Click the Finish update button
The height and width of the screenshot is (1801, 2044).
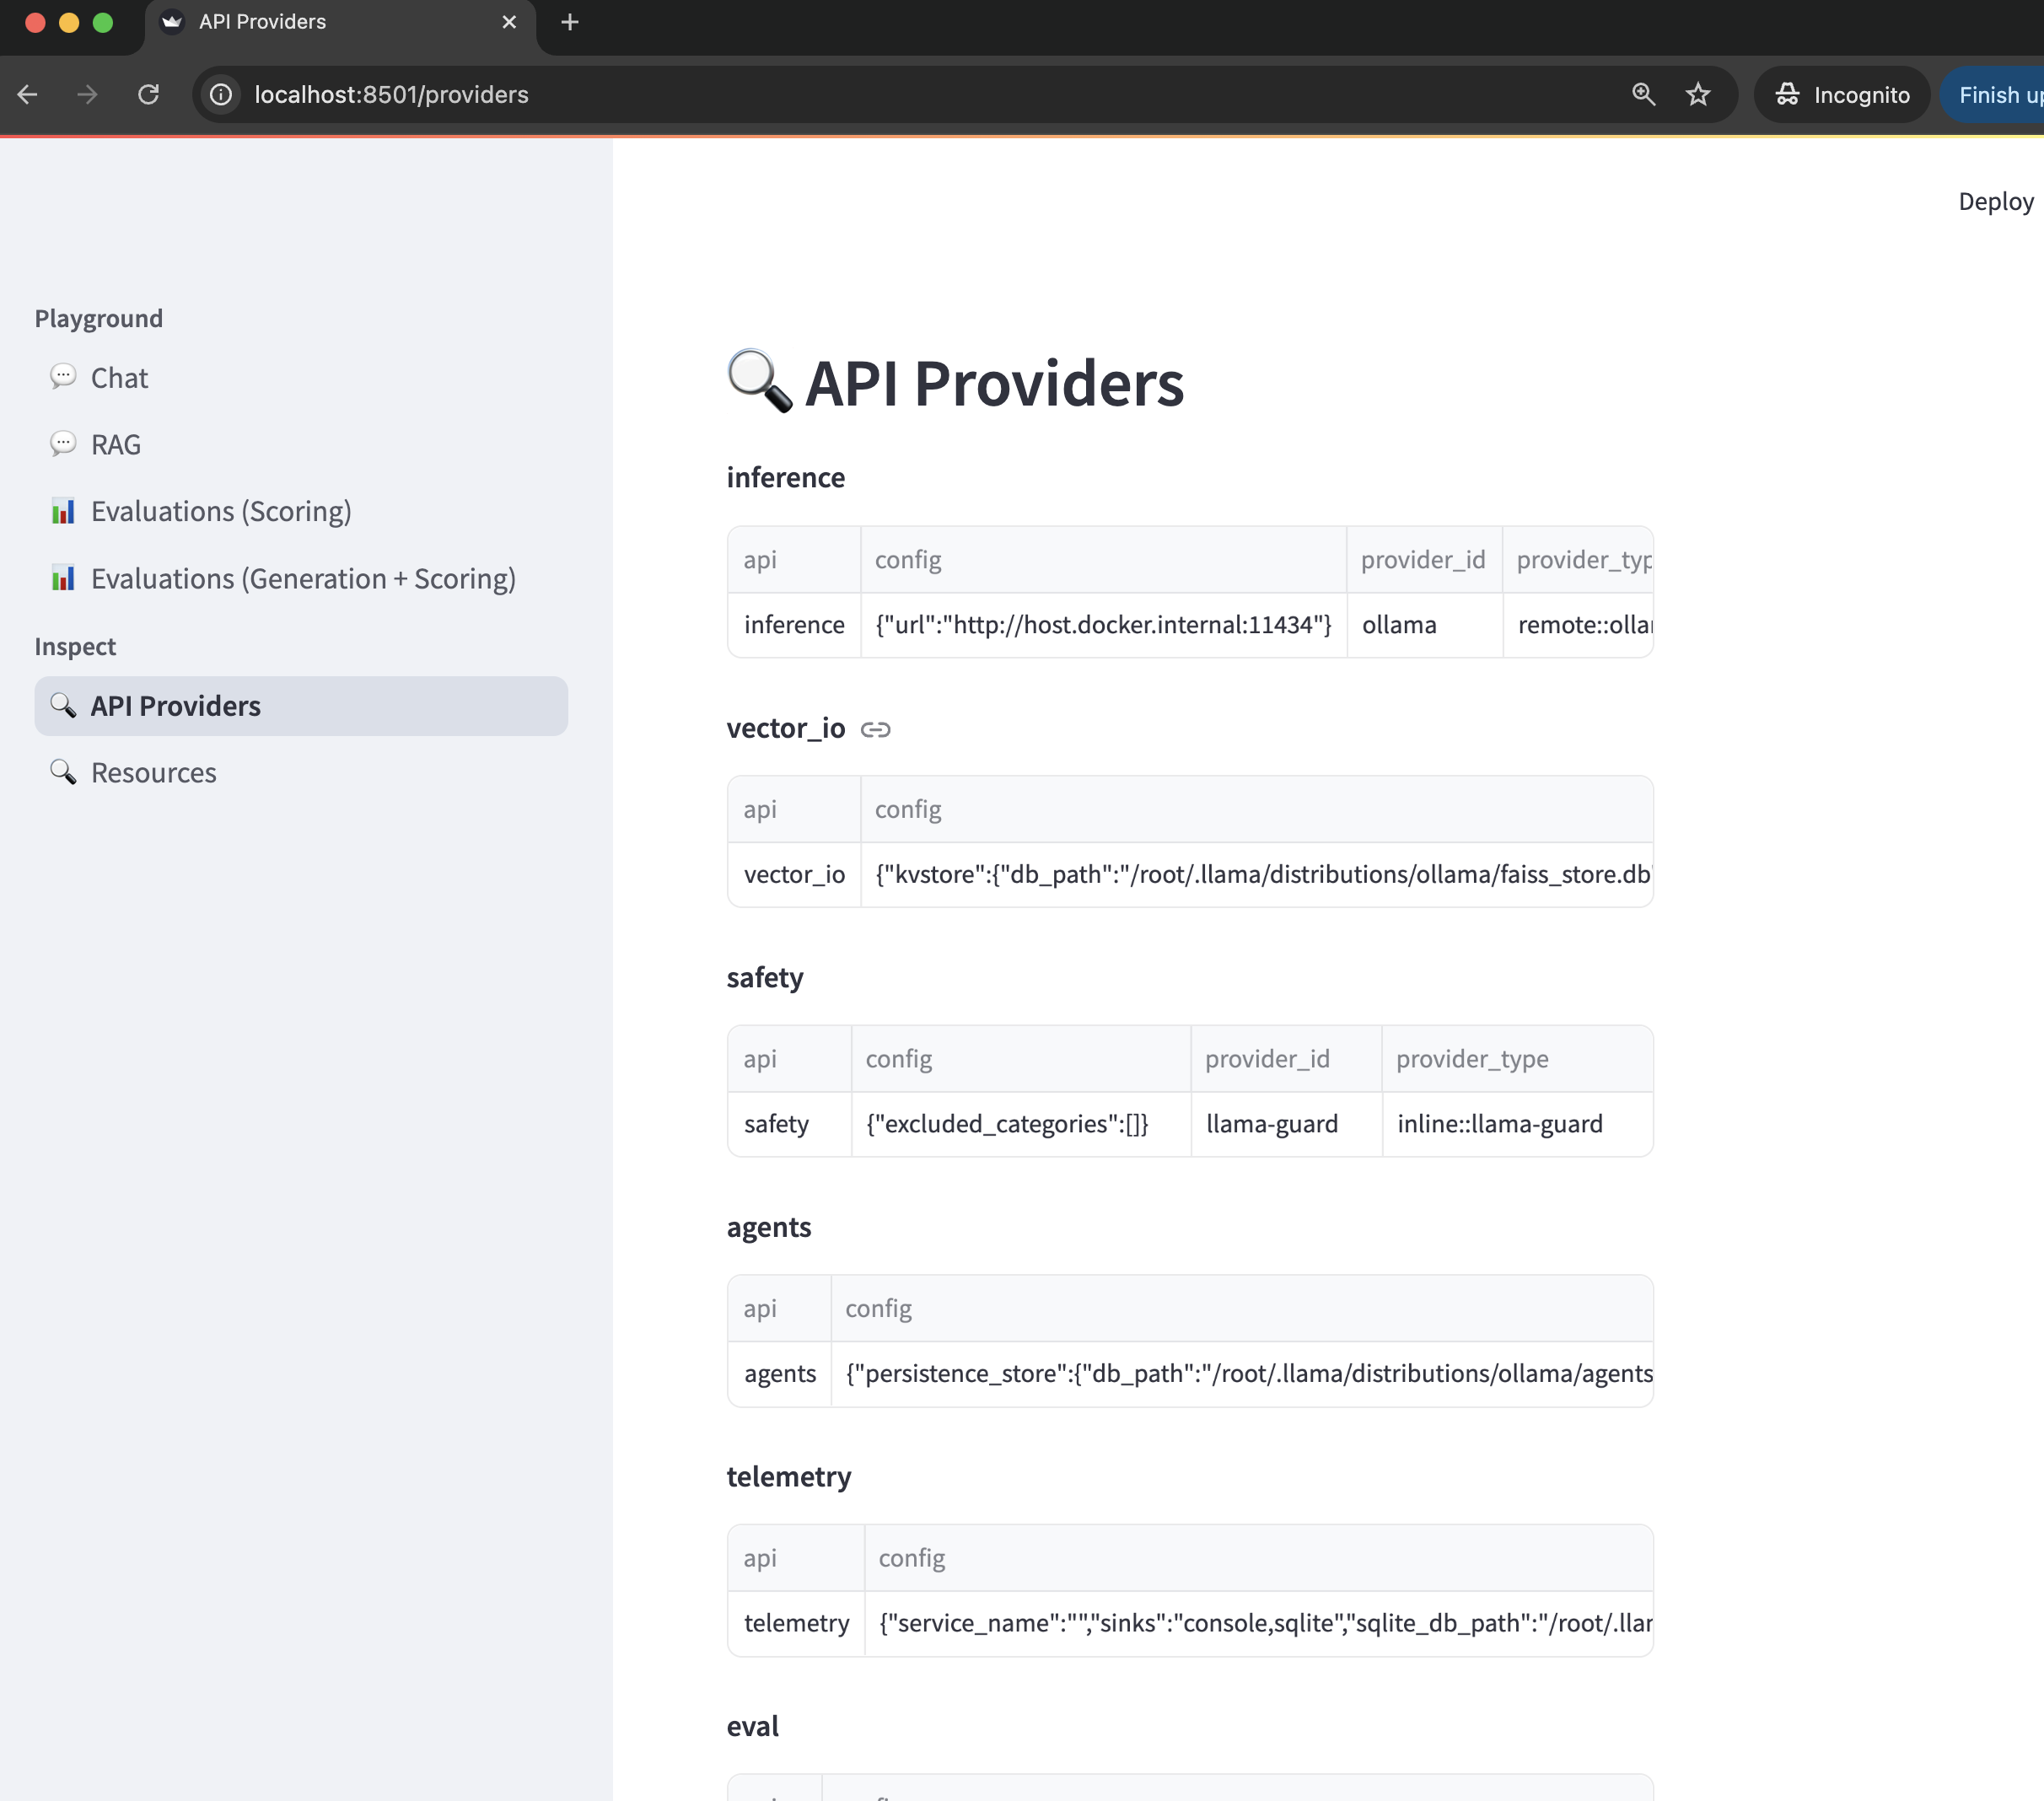[x=1993, y=95]
